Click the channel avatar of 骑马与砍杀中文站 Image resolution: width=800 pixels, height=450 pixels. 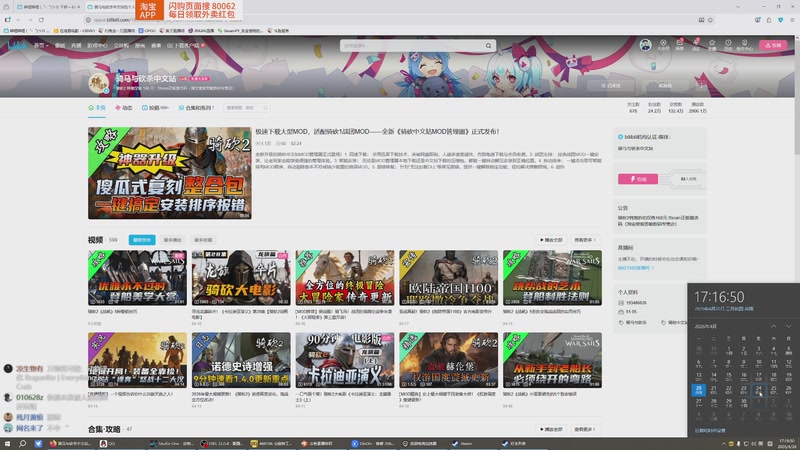pyautogui.click(x=98, y=83)
